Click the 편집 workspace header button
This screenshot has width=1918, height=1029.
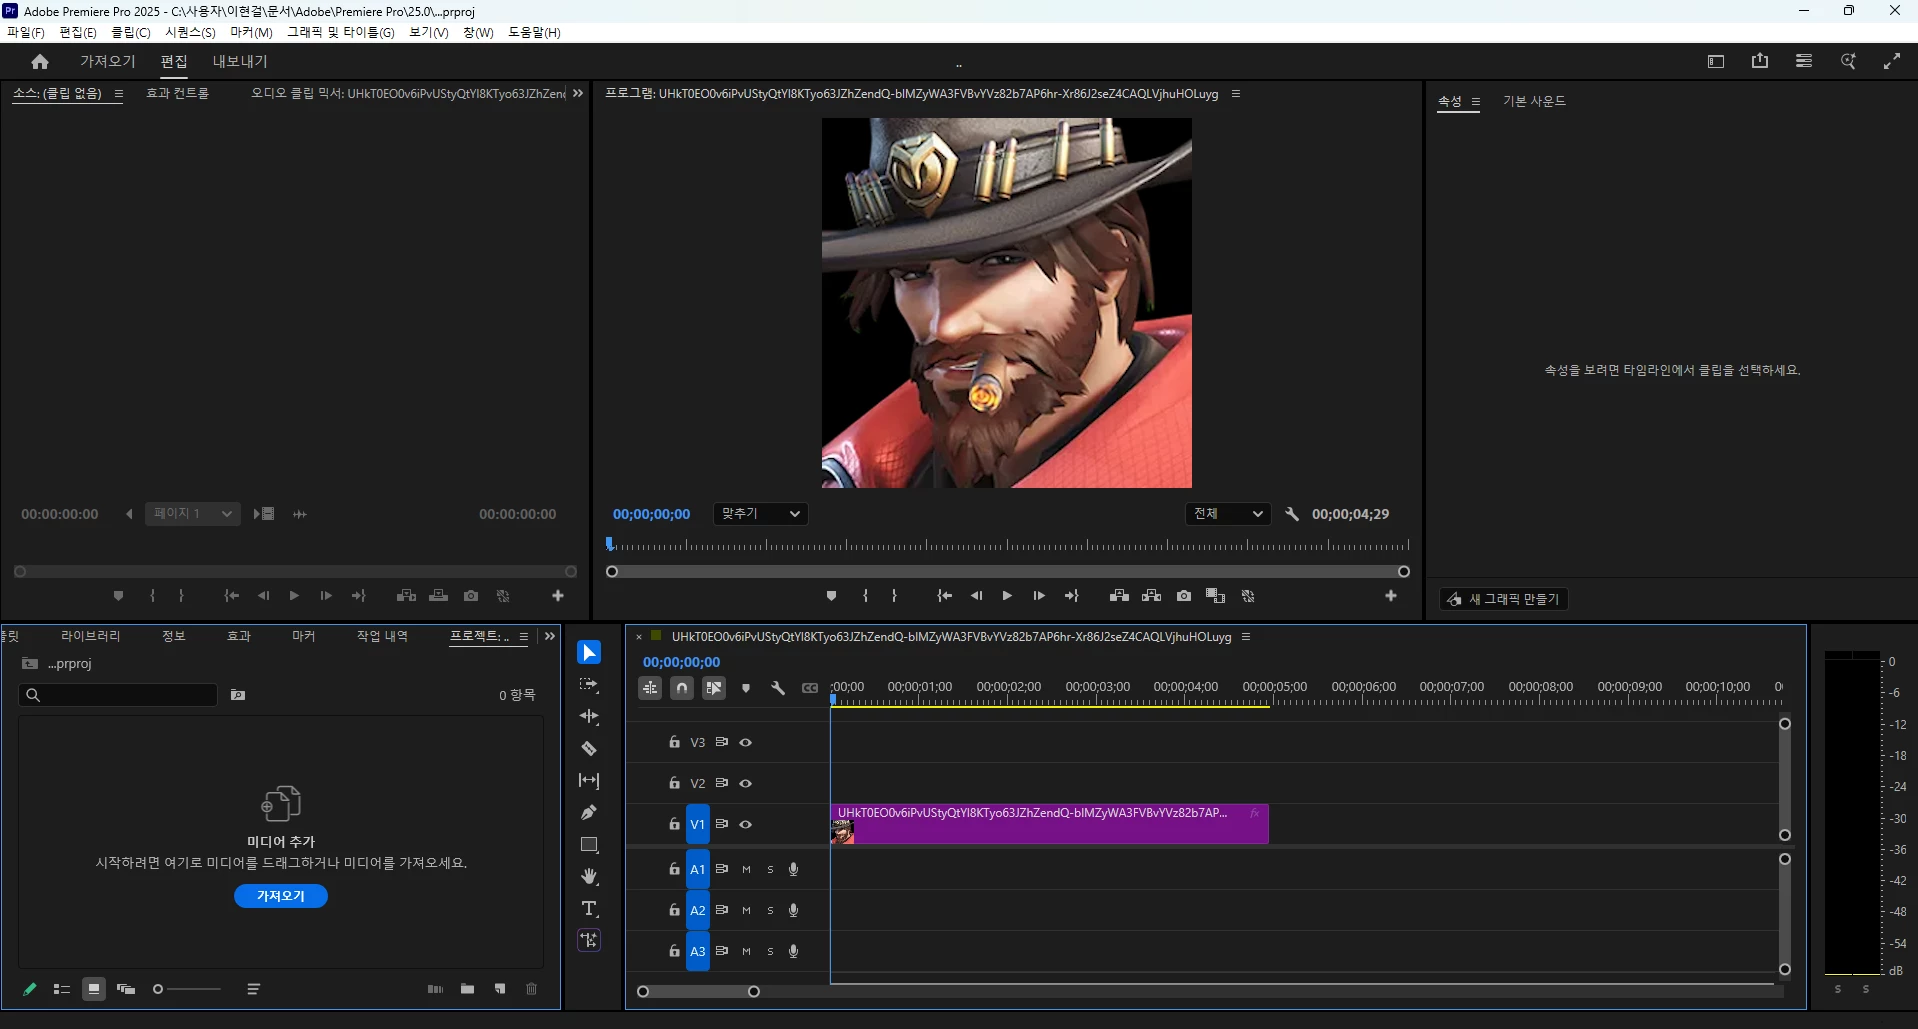[174, 62]
